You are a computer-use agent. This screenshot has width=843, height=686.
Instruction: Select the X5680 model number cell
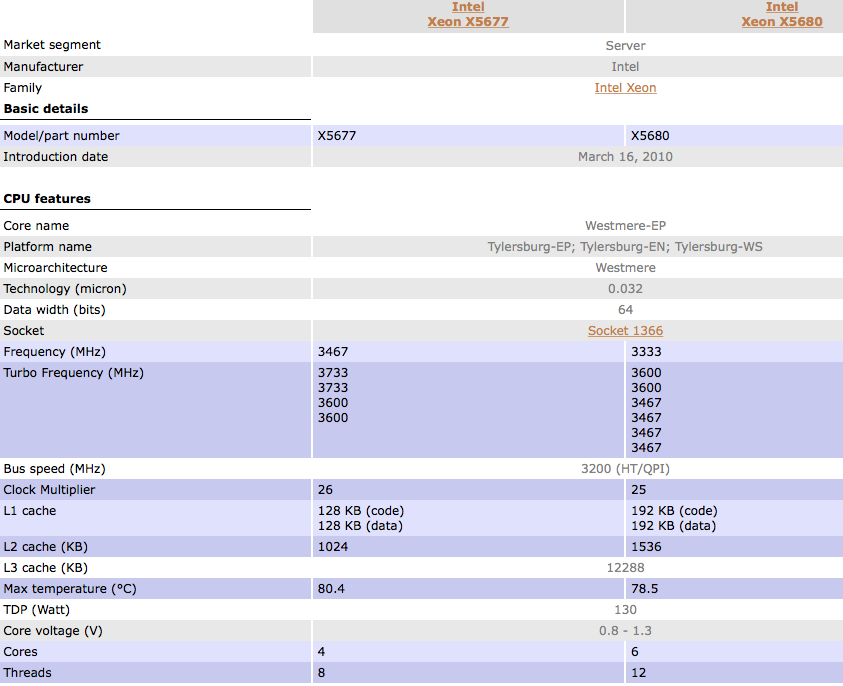(x=650, y=135)
